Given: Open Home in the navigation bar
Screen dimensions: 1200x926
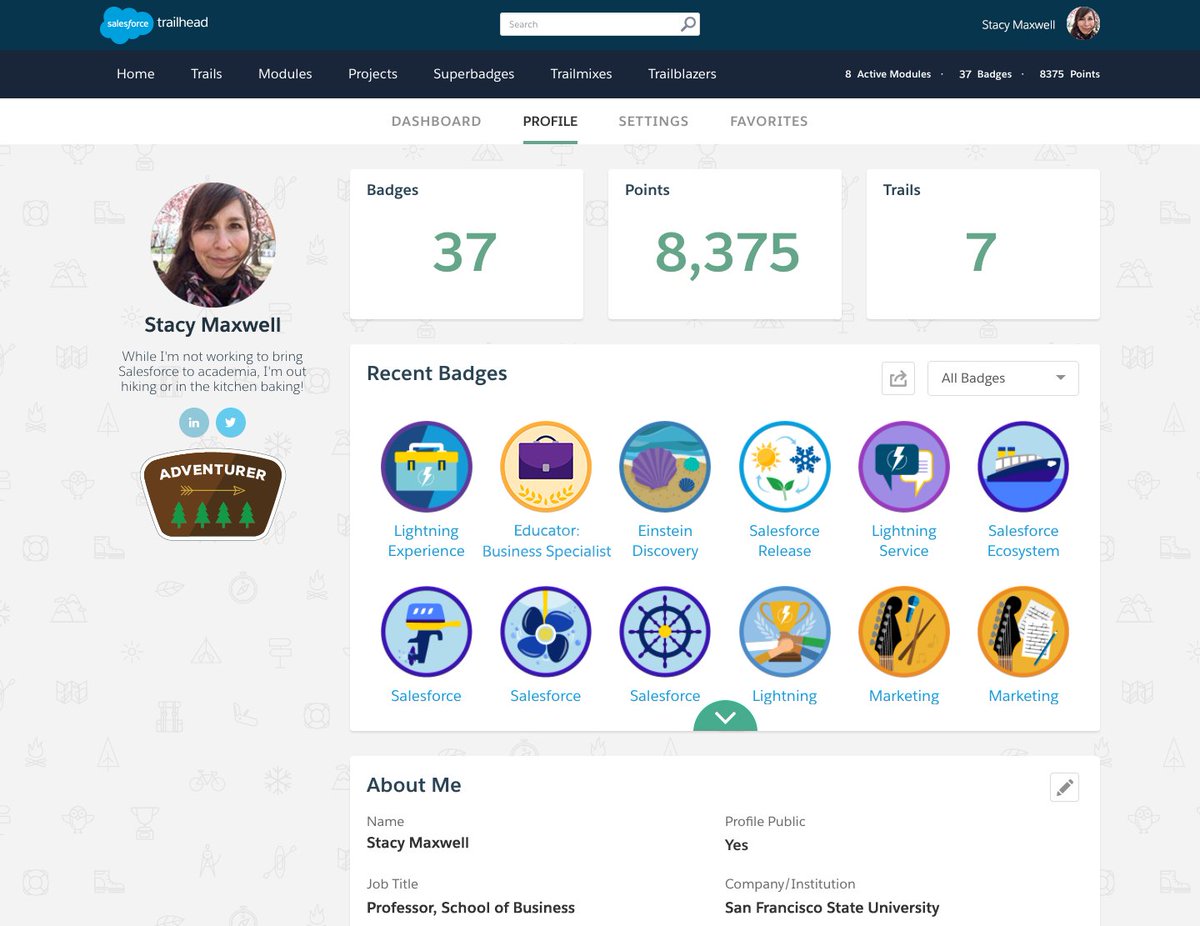Looking at the screenshot, I should 135,74.
